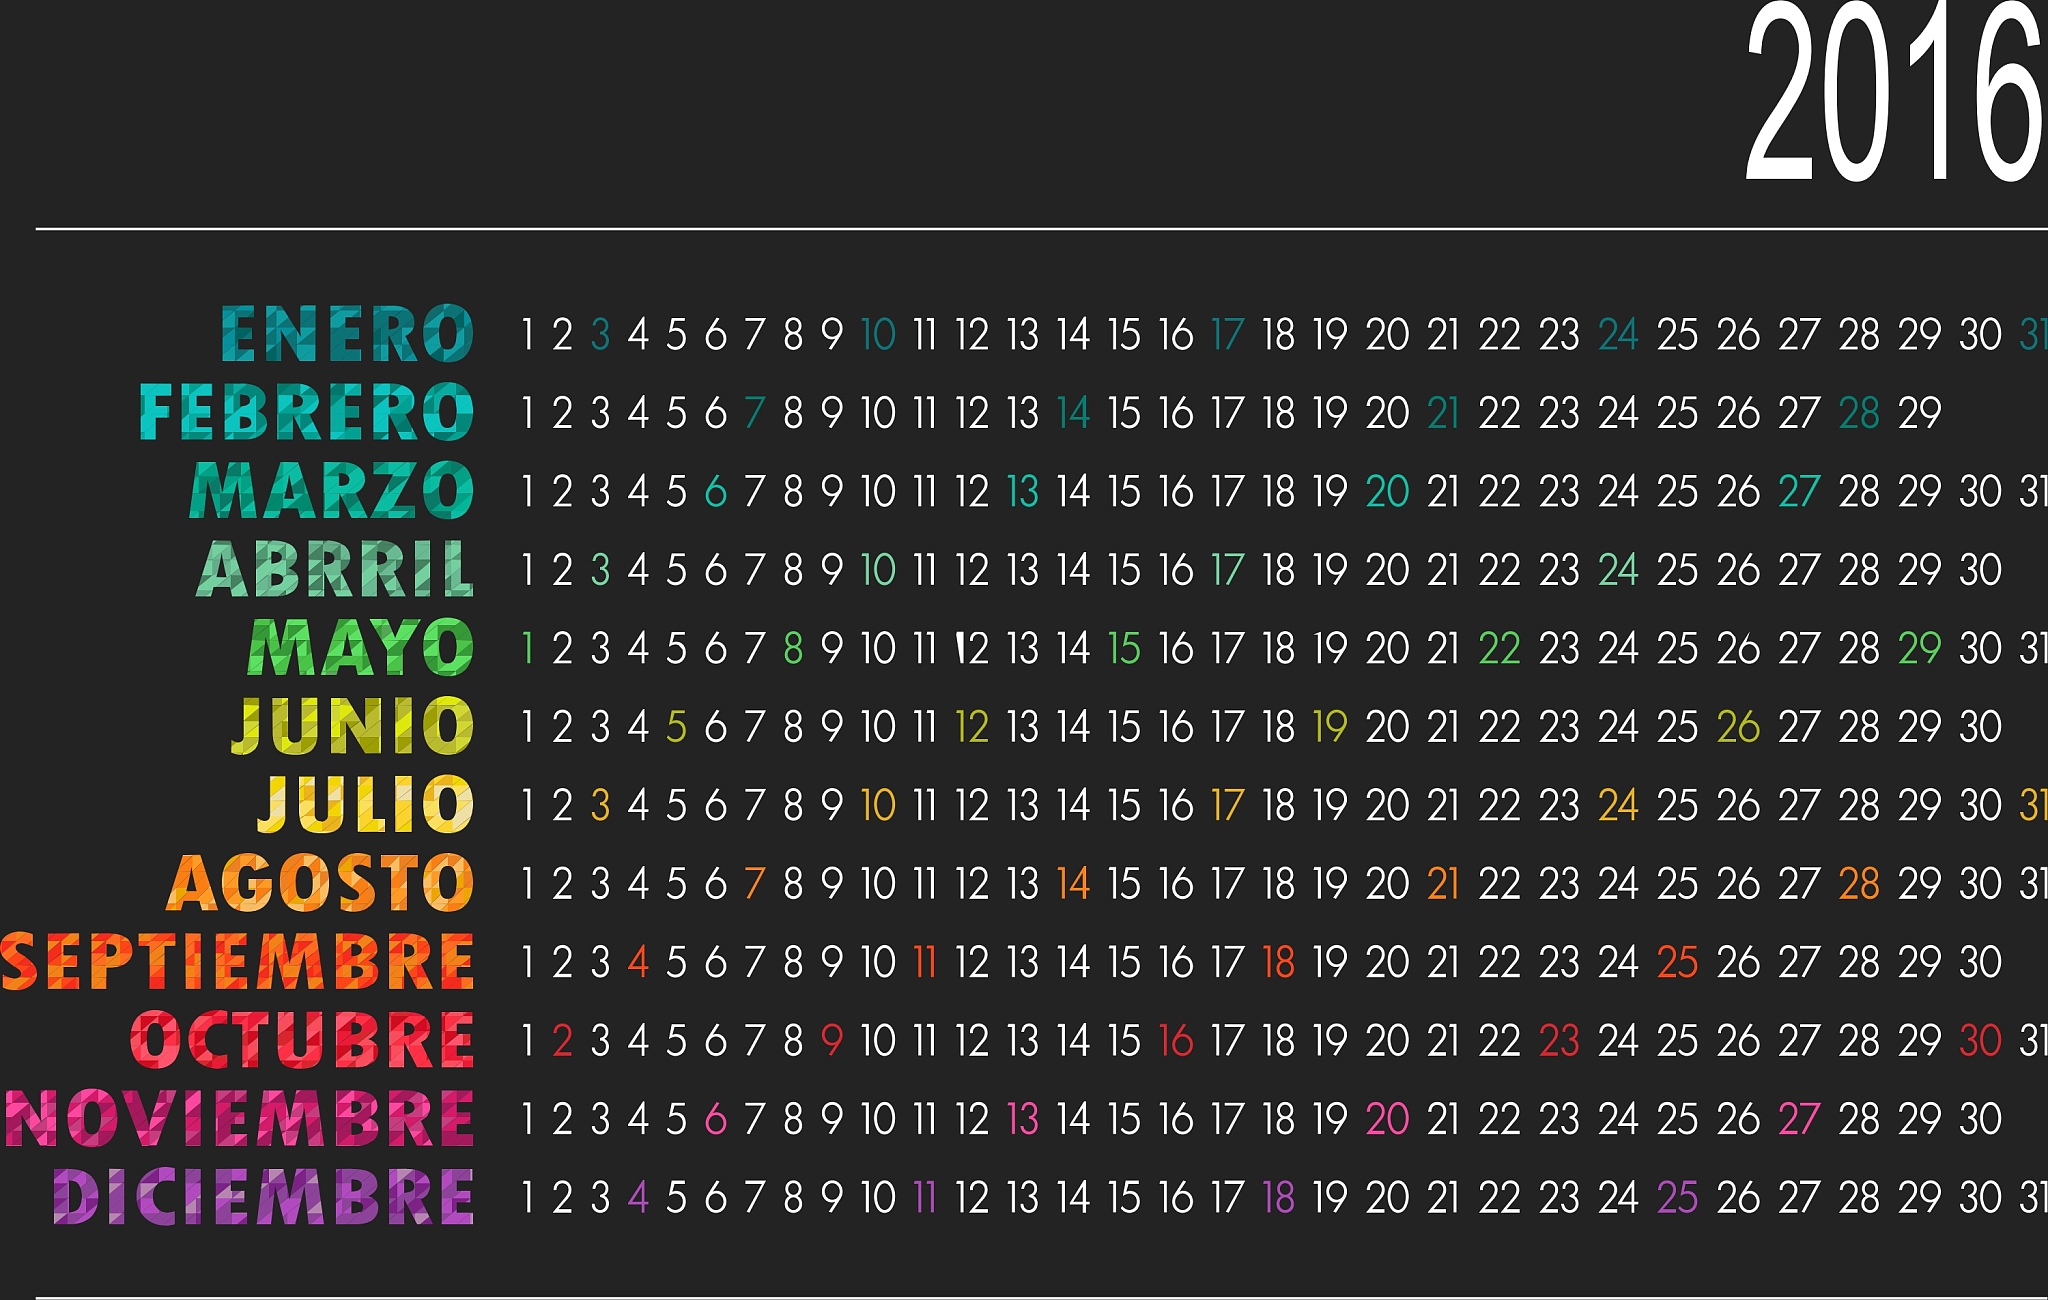Viewport: 2048px width, 1300px height.
Task: Click green day 29 in MAYO row
Action: pyautogui.click(x=1920, y=649)
